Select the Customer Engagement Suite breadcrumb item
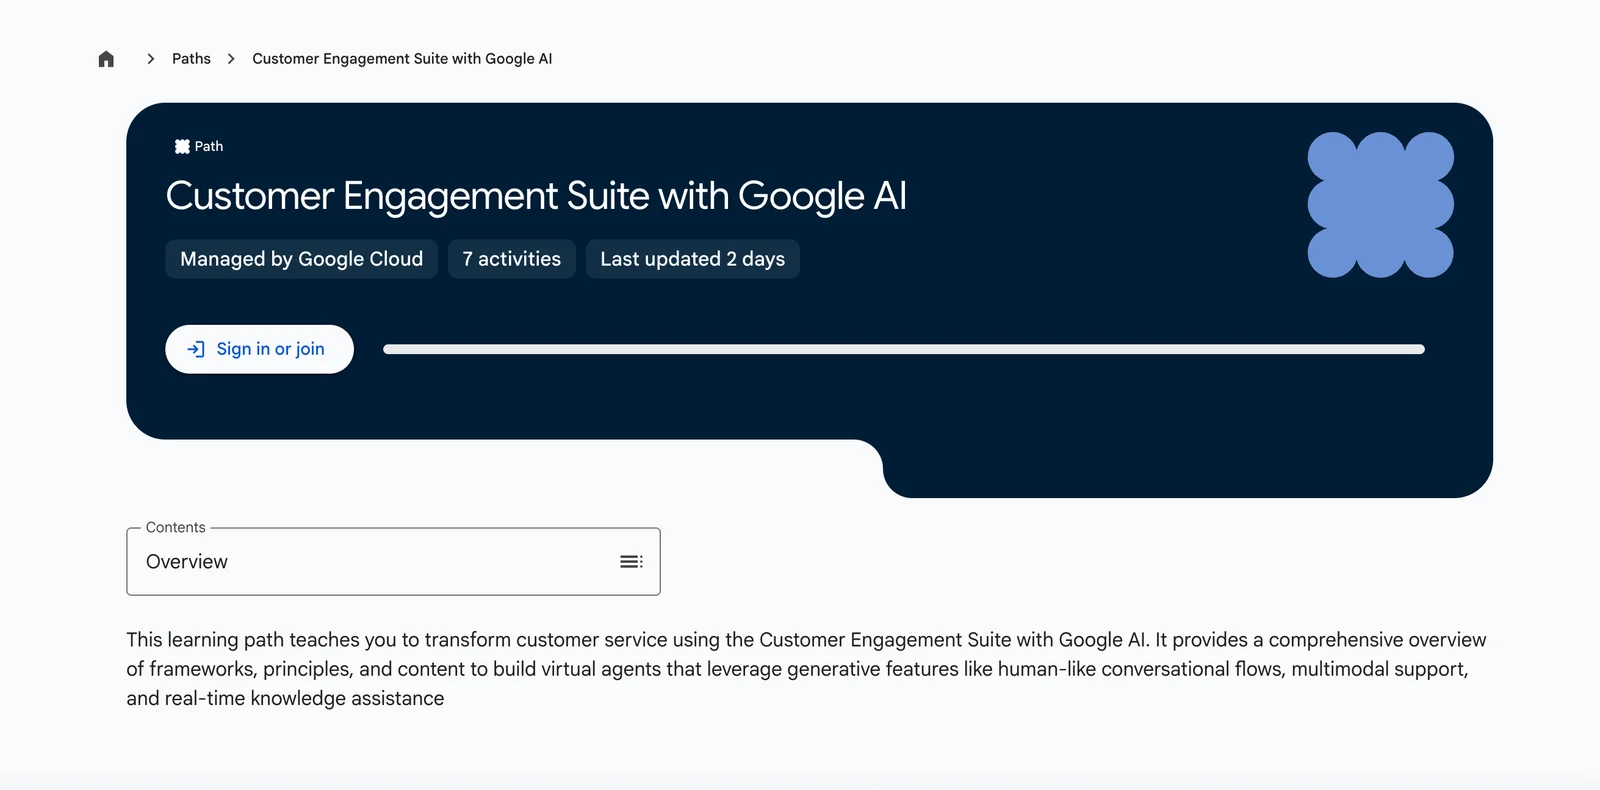The width and height of the screenshot is (1600, 790). pyautogui.click(x=402, y=59)
